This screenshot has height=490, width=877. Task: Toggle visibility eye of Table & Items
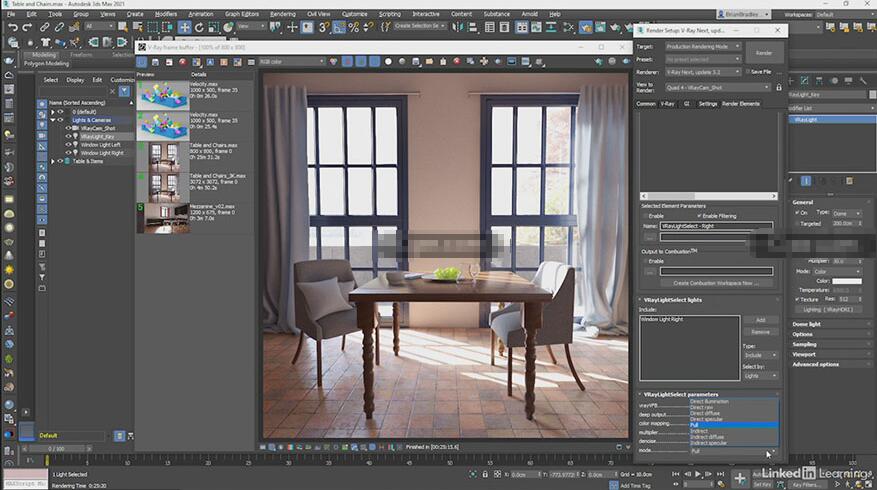60,161
